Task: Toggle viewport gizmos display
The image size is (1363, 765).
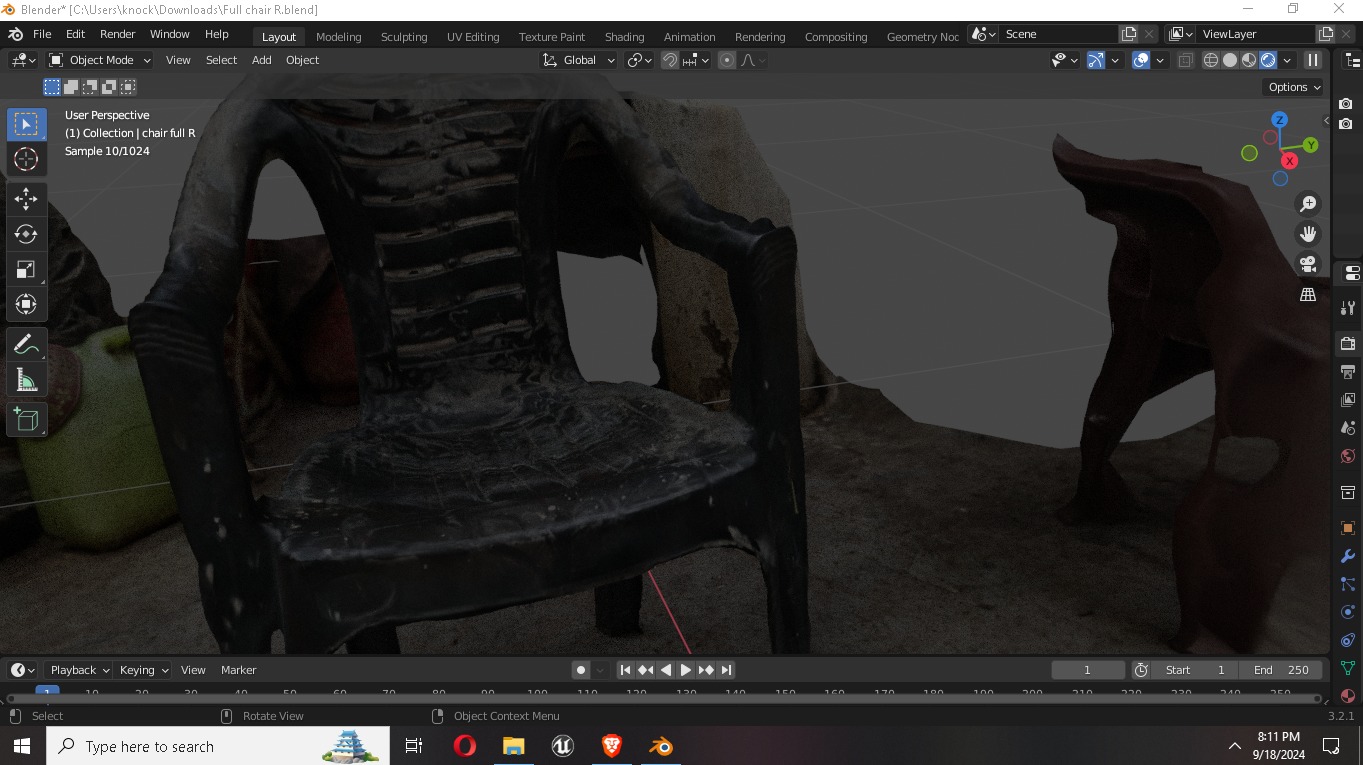Action: tap(1096, 60)
